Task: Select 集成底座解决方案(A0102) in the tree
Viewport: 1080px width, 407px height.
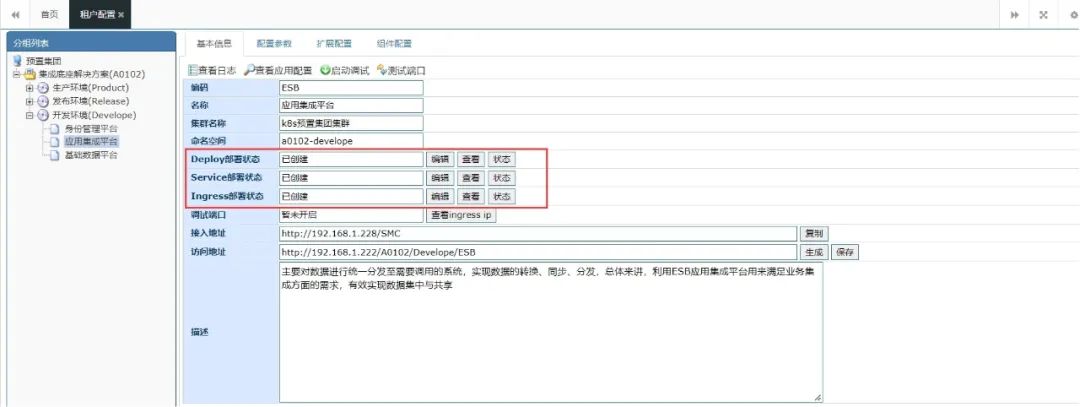Action: [92, 74]
